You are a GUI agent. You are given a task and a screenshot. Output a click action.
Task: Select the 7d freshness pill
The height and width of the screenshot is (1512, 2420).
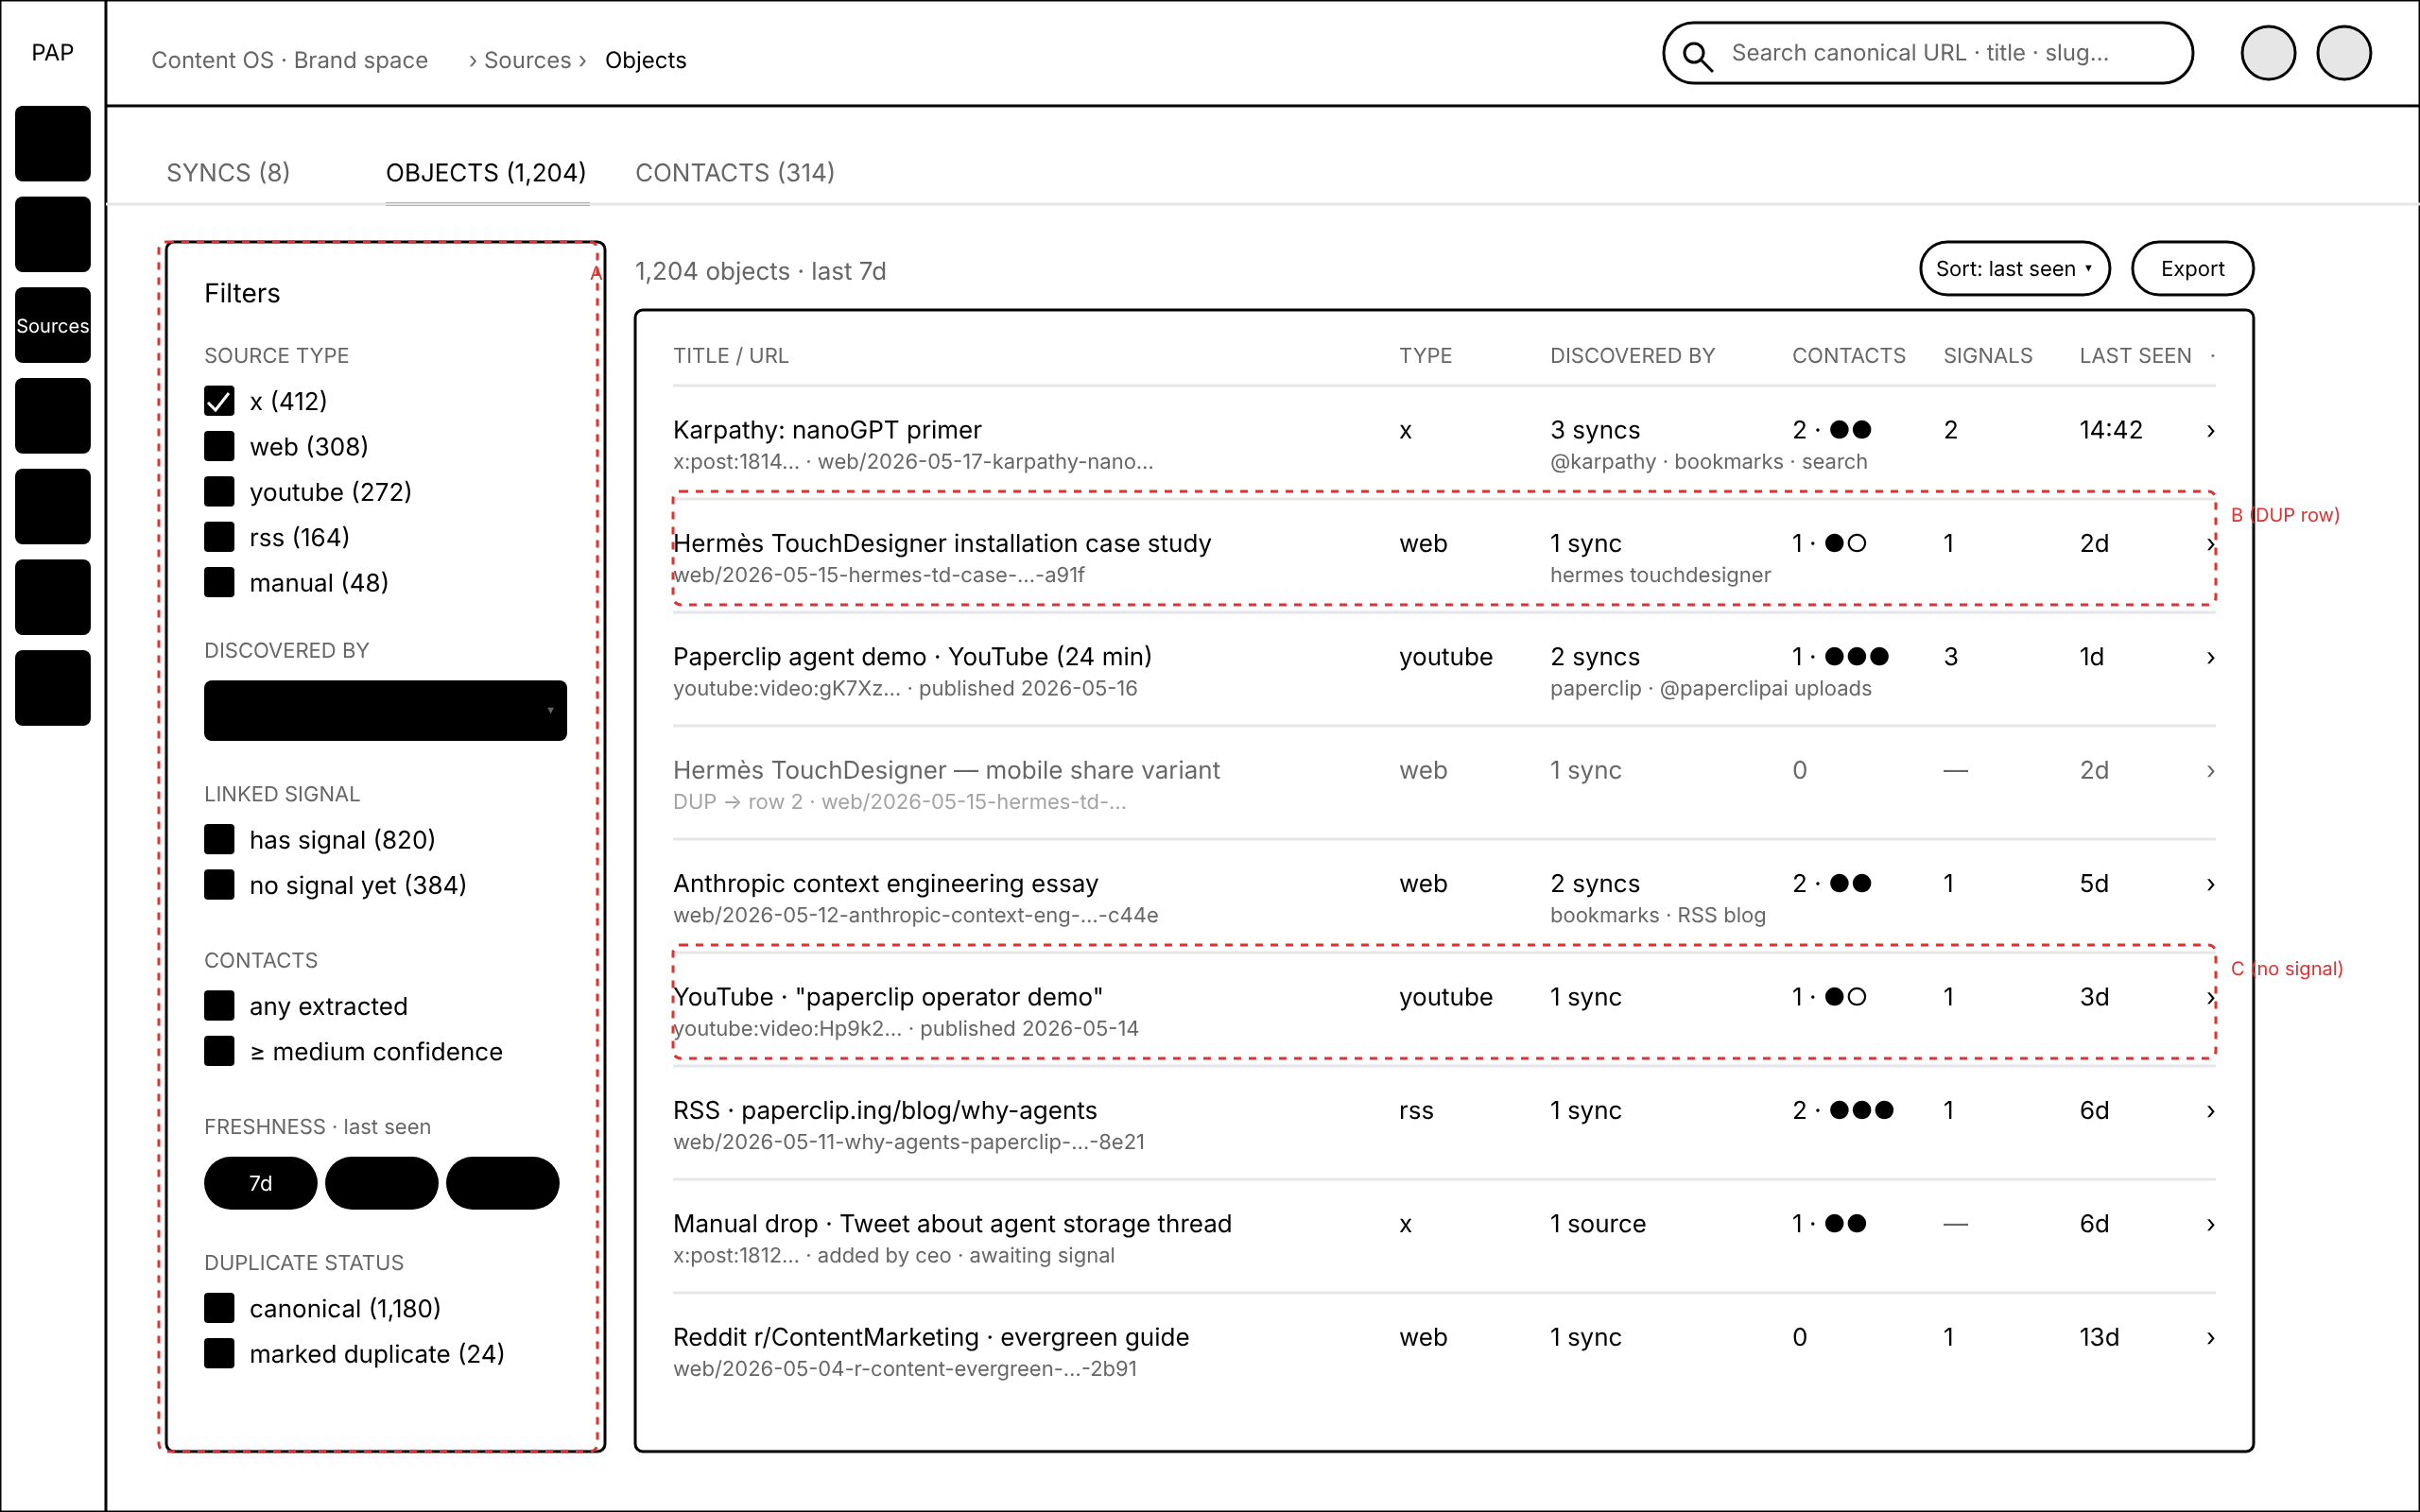[x=260, y=1183]
